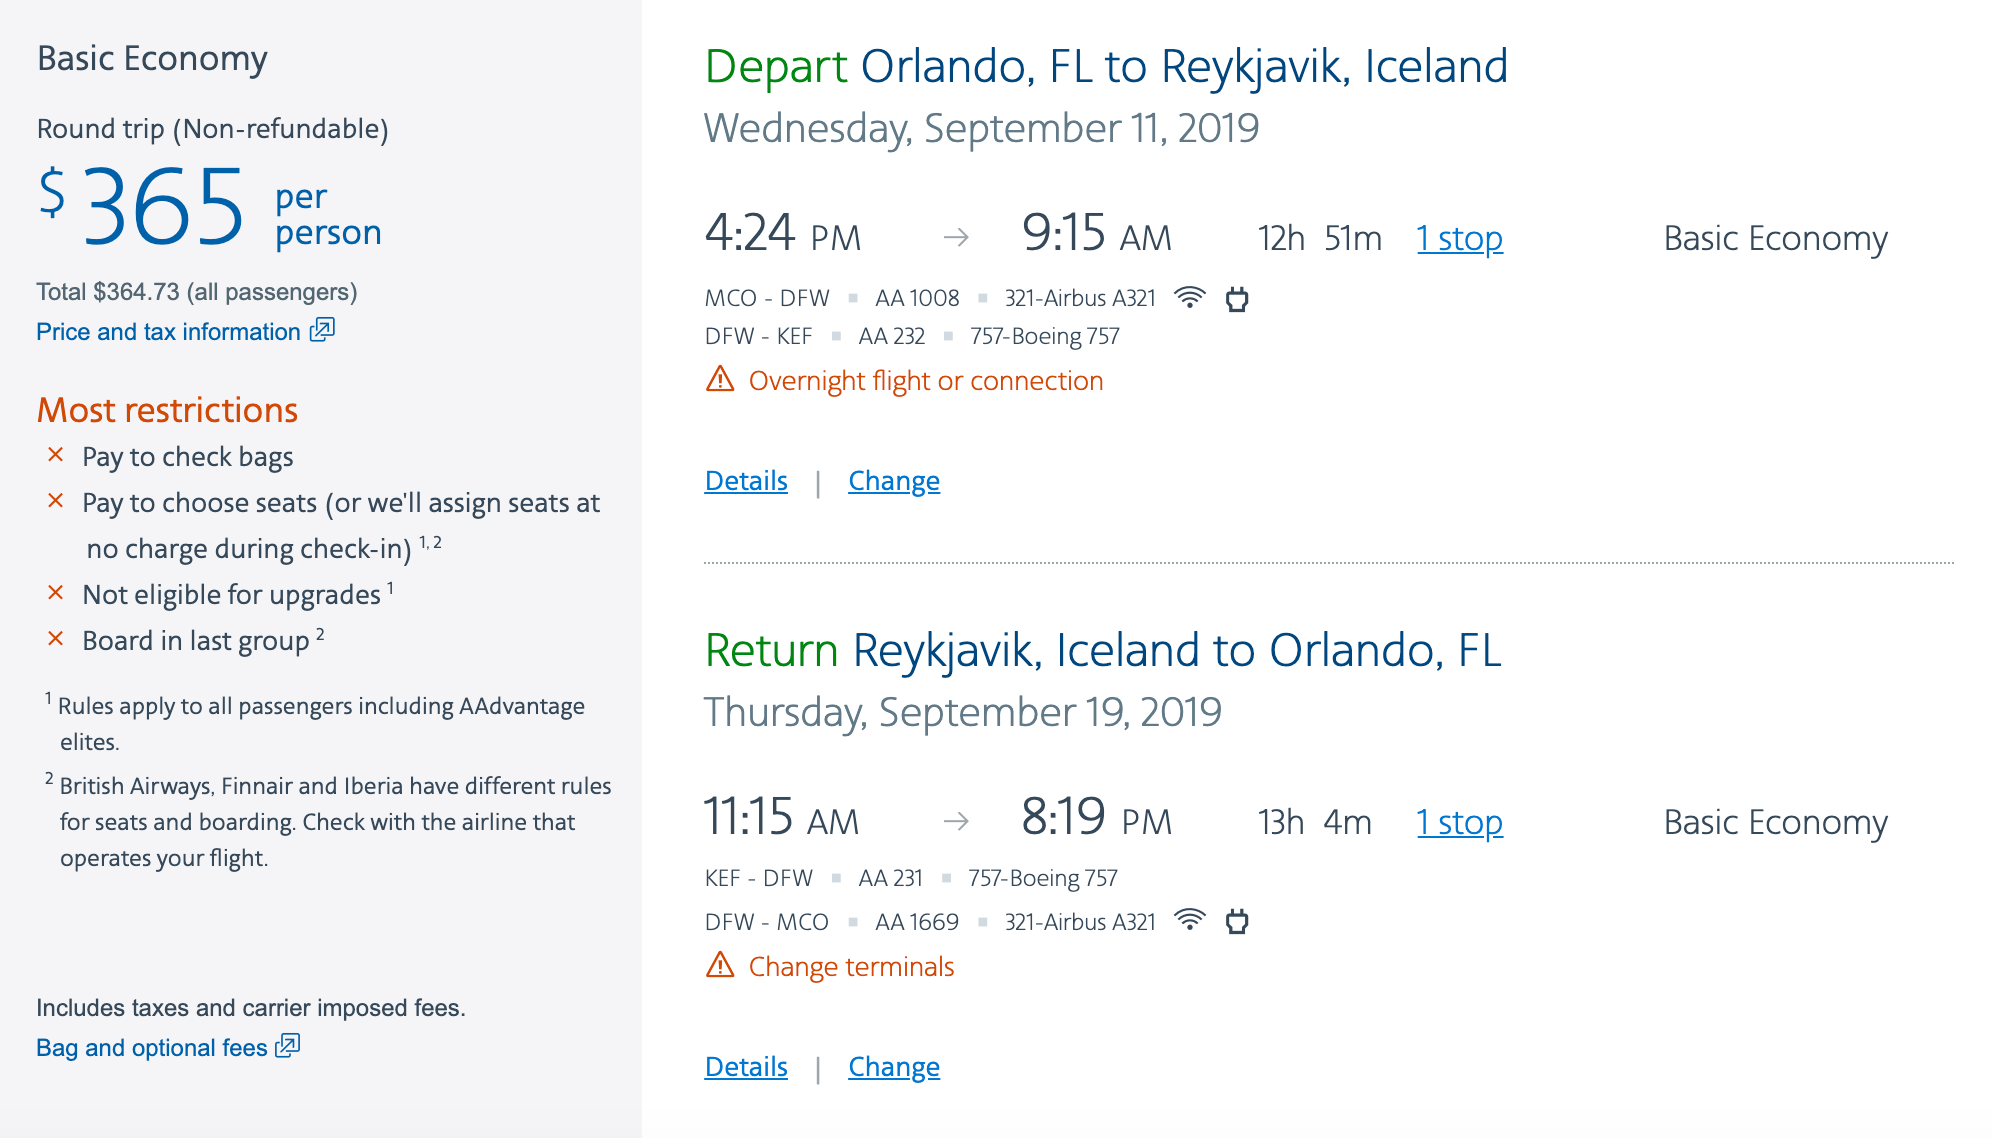View Details for the departing Orlando flight

[x=746, y=481]
